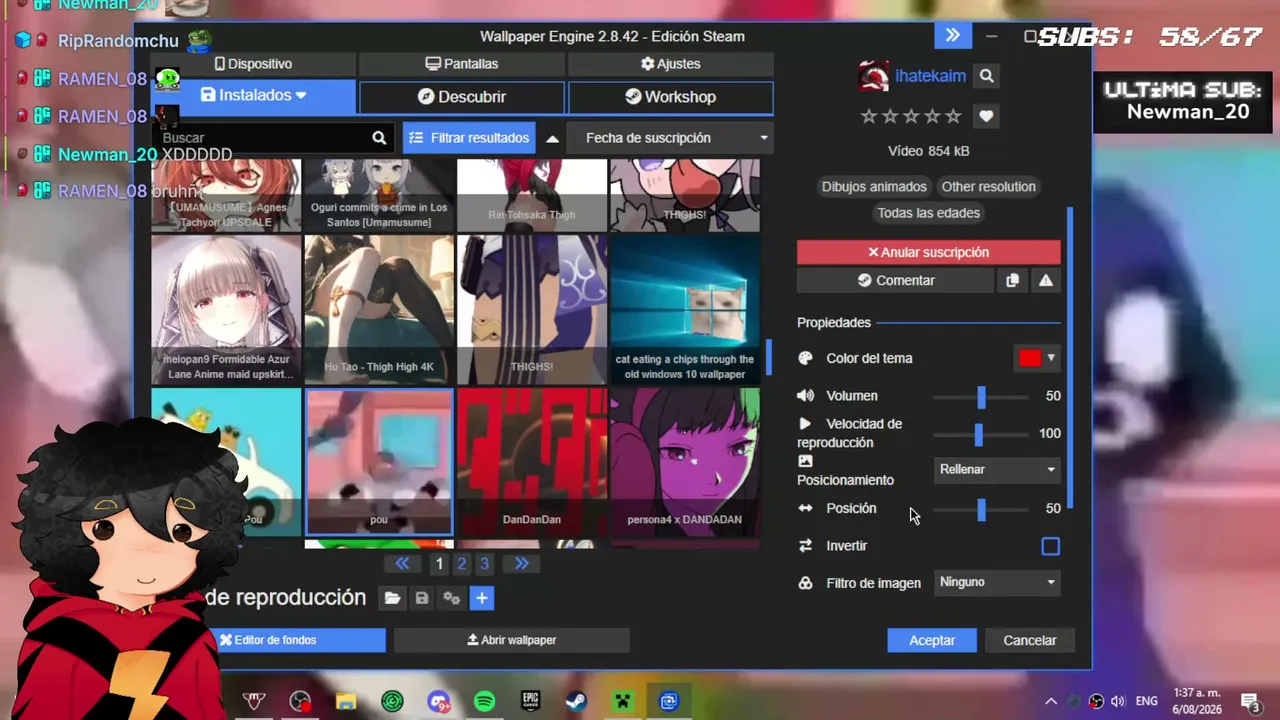Open Minecraft from the taskbar
This screenshot has width=1280, height=720.
[622, 701]
